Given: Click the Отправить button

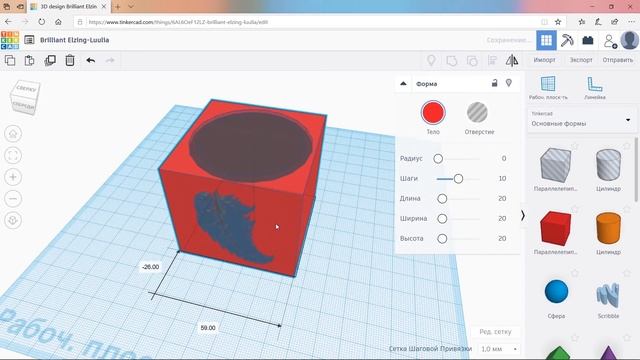Looking at the screenshot, I should tap(618, 60).
